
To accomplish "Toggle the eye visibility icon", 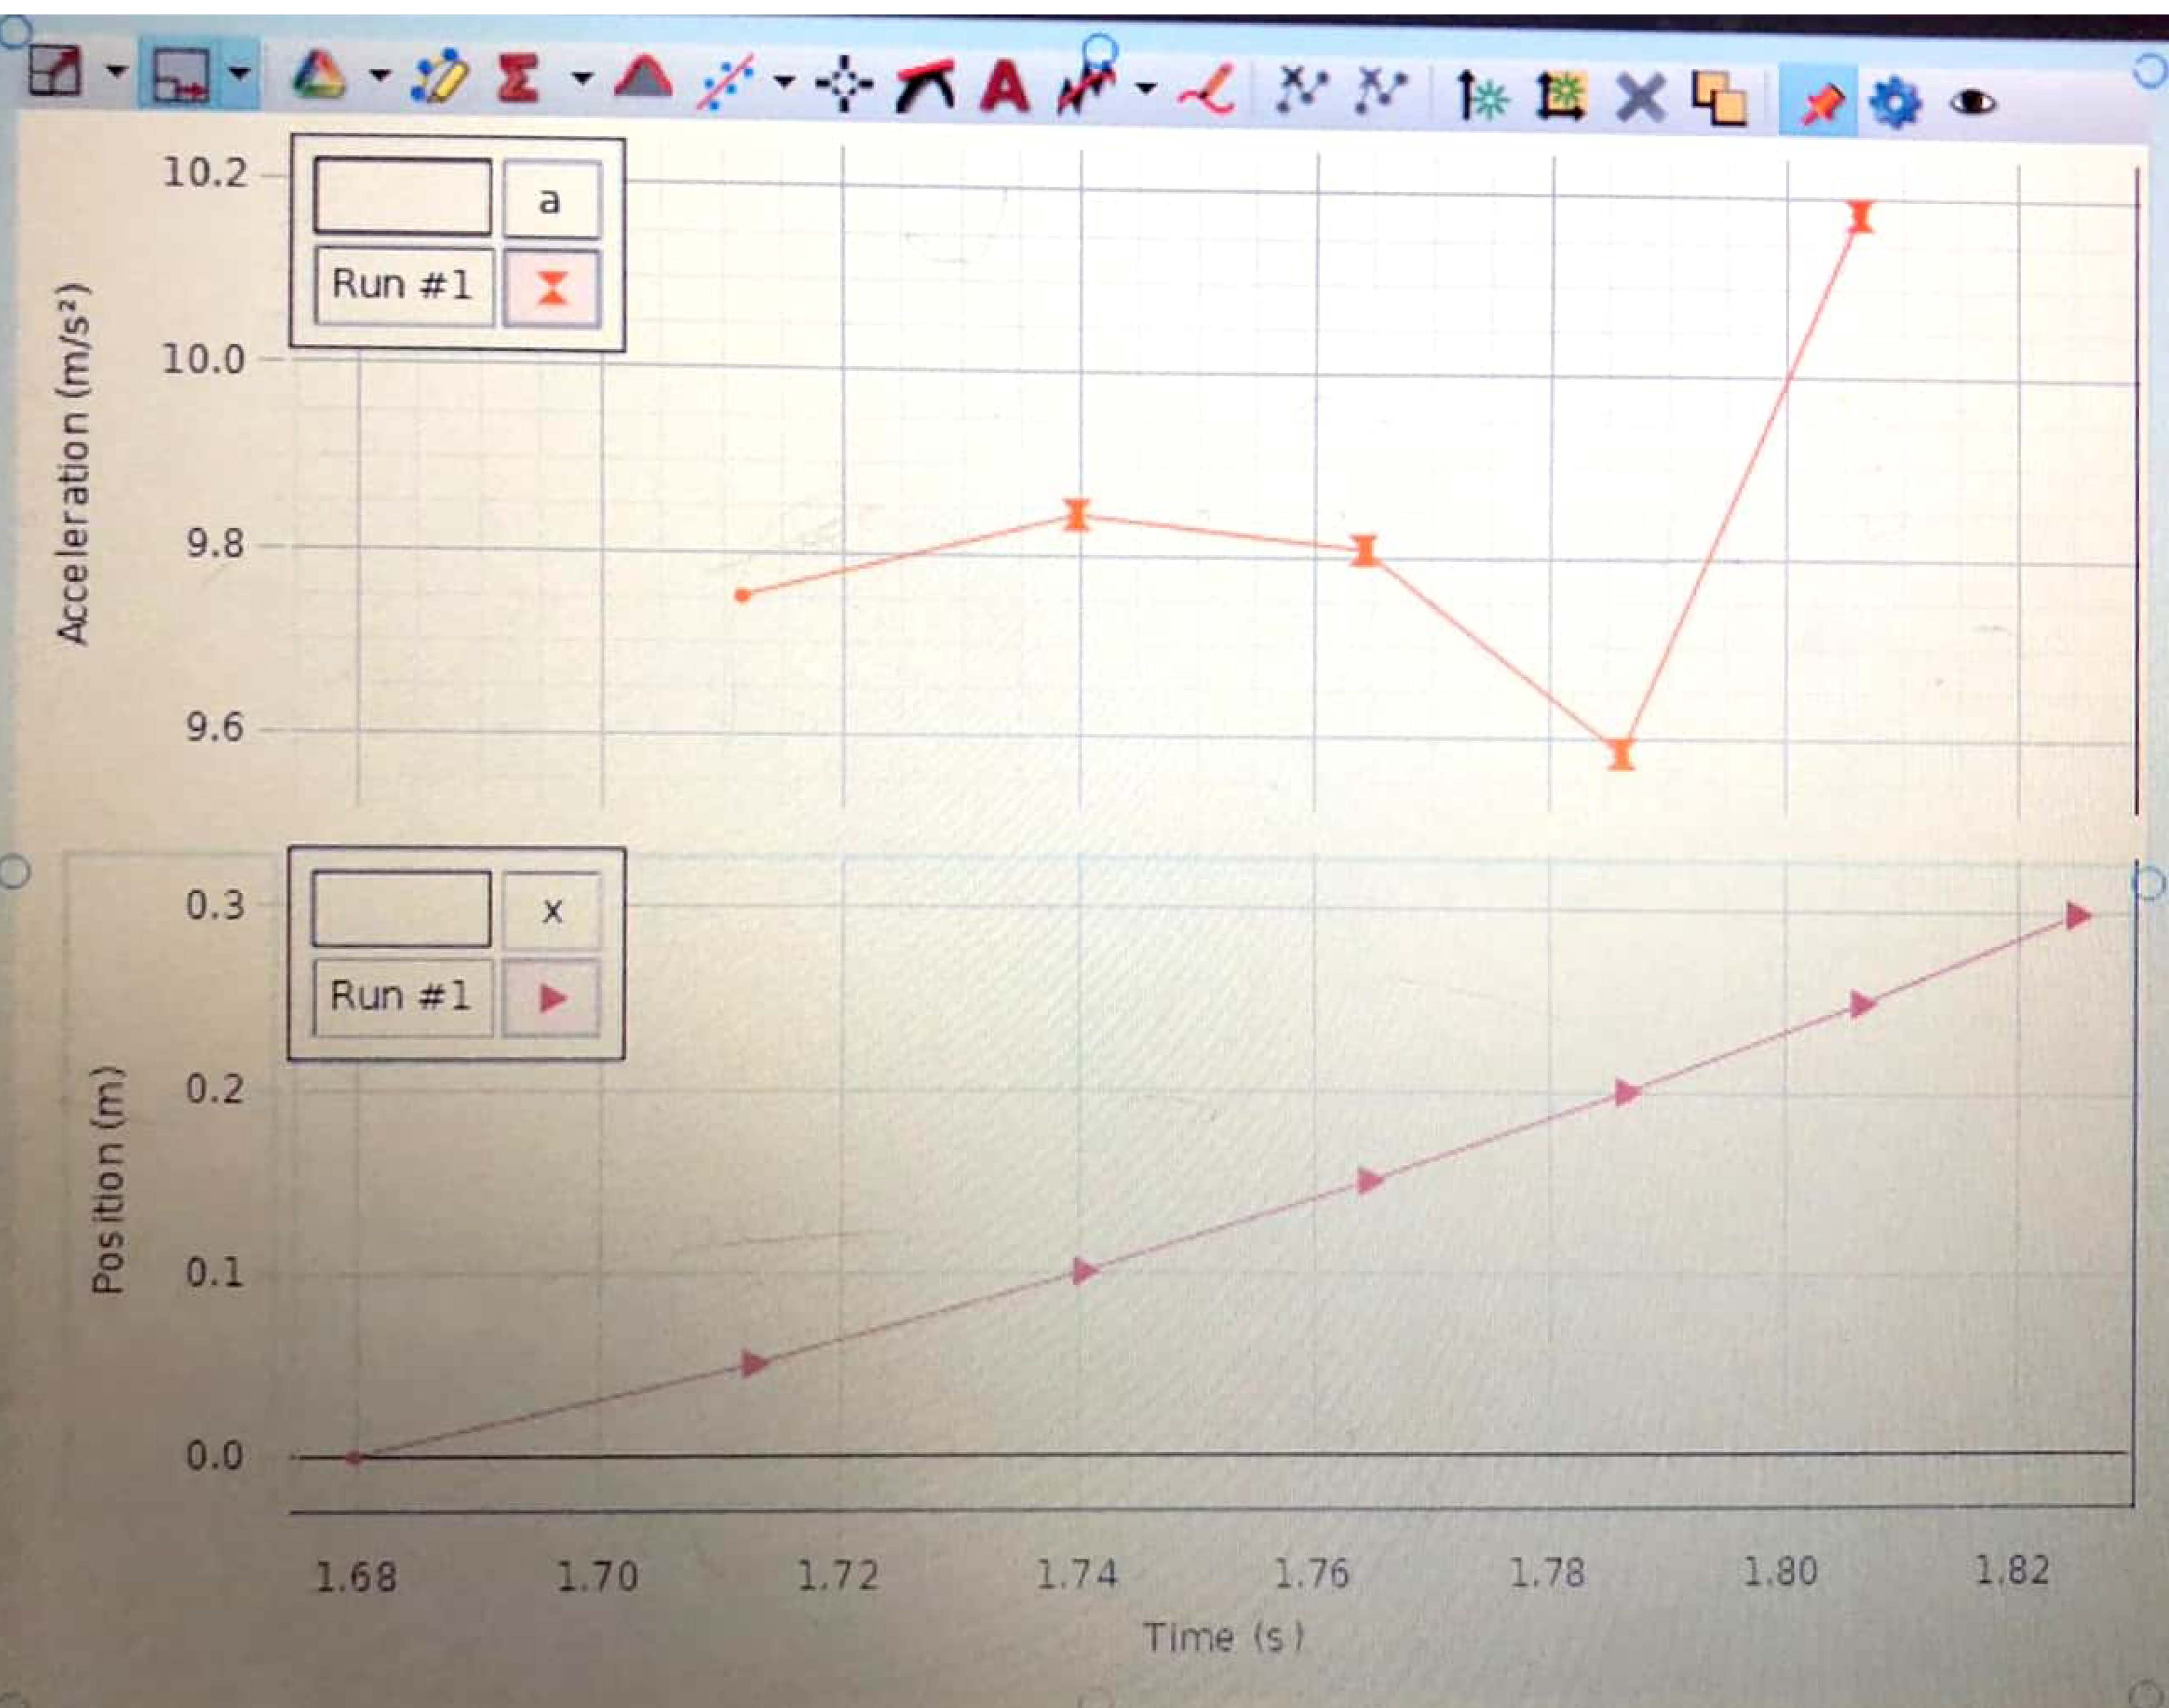I will [1972, 103].
